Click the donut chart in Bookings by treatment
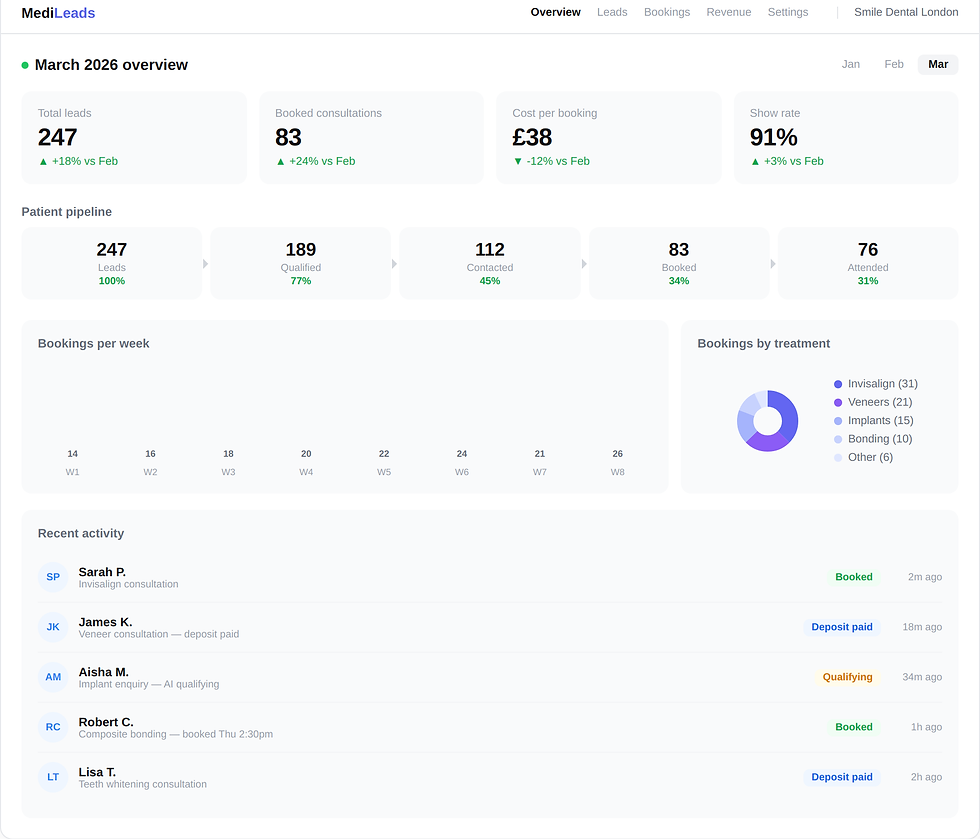The width and height of the screenshot is (980, 839). (768, 421)
